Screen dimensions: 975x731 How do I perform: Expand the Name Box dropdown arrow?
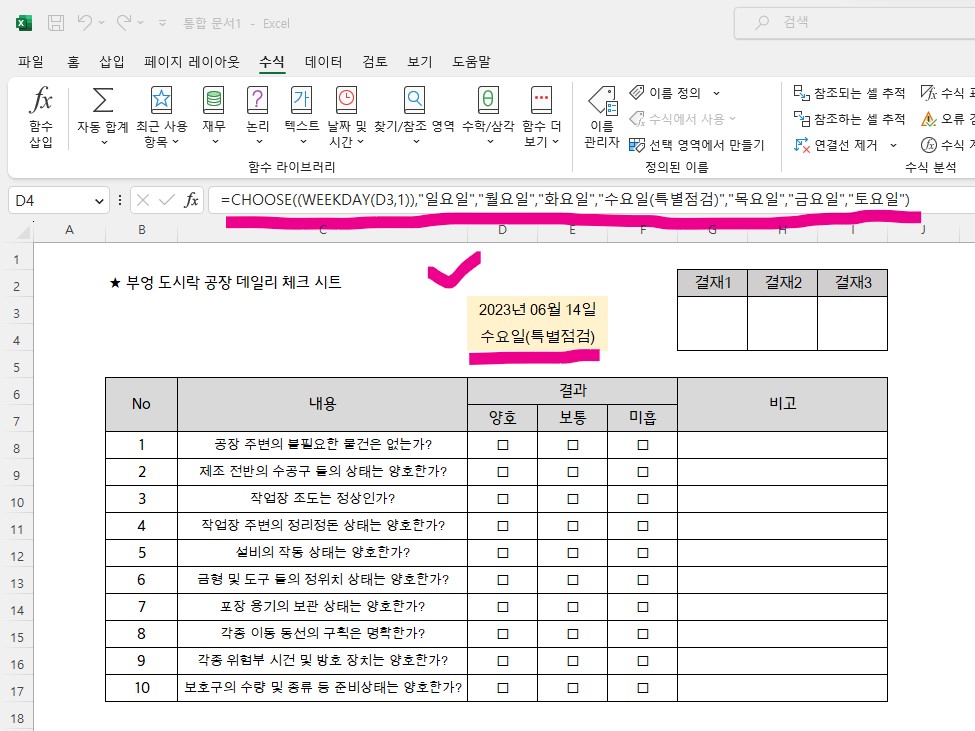click(98, 201)
